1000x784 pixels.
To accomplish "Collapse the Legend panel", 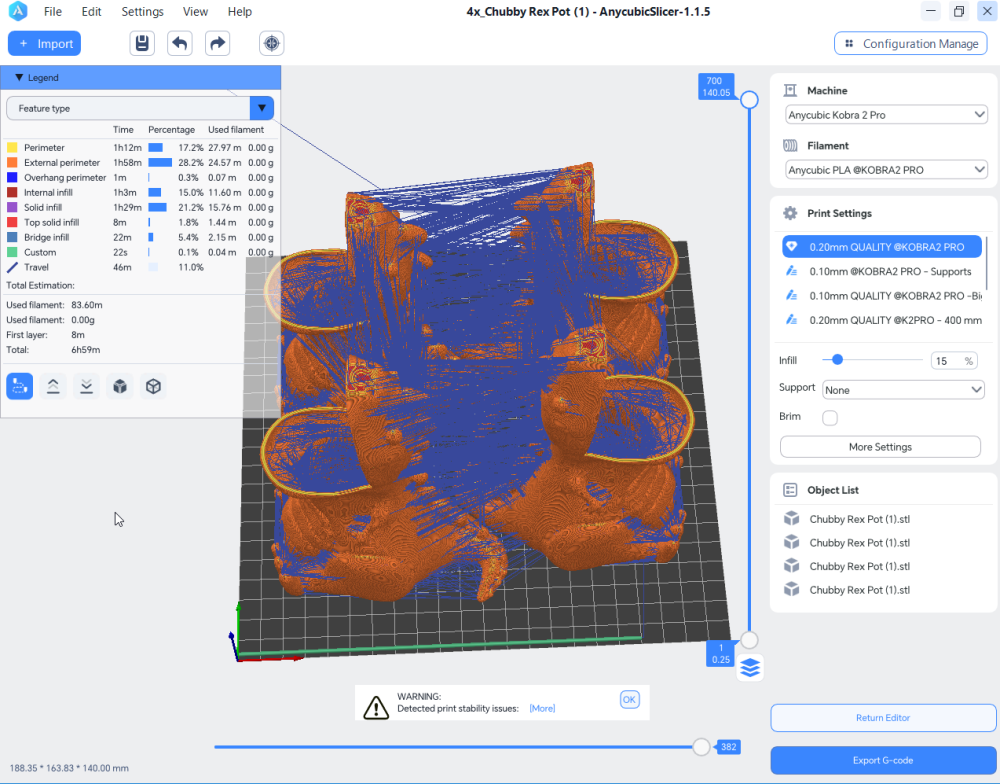I will coord(19,77).
